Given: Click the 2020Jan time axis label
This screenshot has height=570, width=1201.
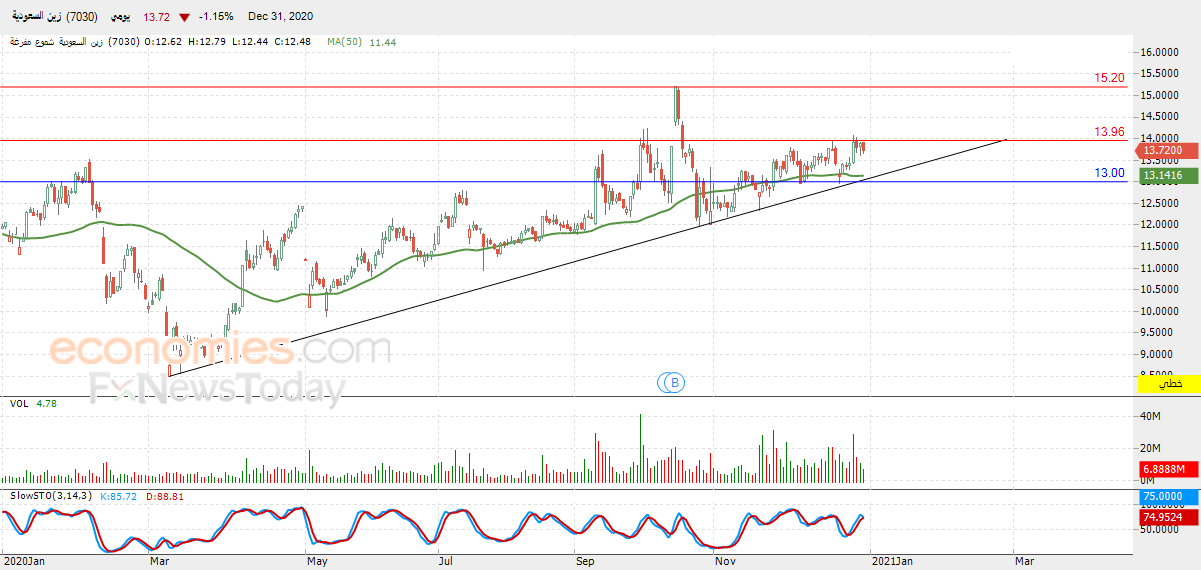Looking at the screenshot, I should tap(24, 562).
